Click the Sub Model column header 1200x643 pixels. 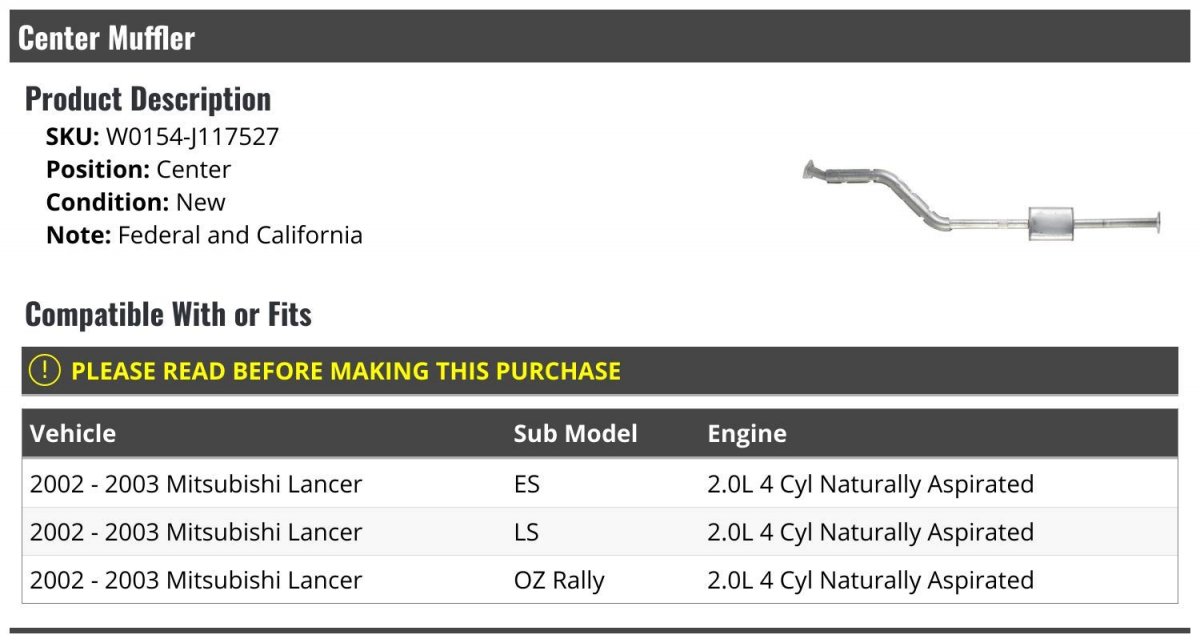(576, 433)
